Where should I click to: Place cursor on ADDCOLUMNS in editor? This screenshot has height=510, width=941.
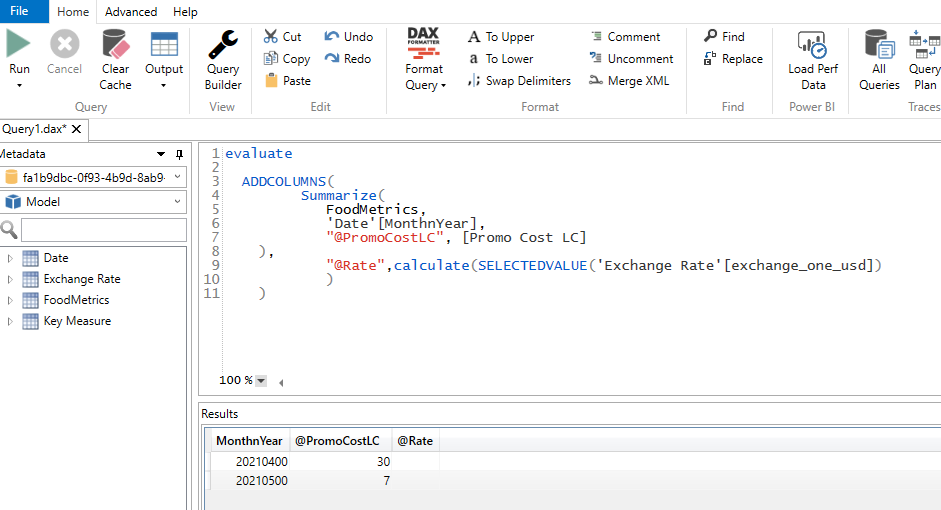click(x=284, y=181)
